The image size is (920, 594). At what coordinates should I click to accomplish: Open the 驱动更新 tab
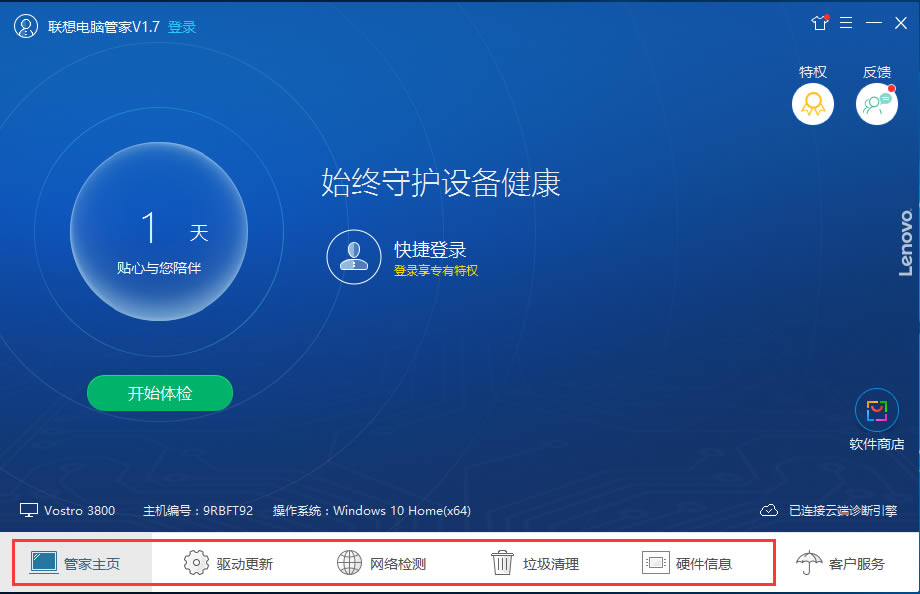(229, 563)
